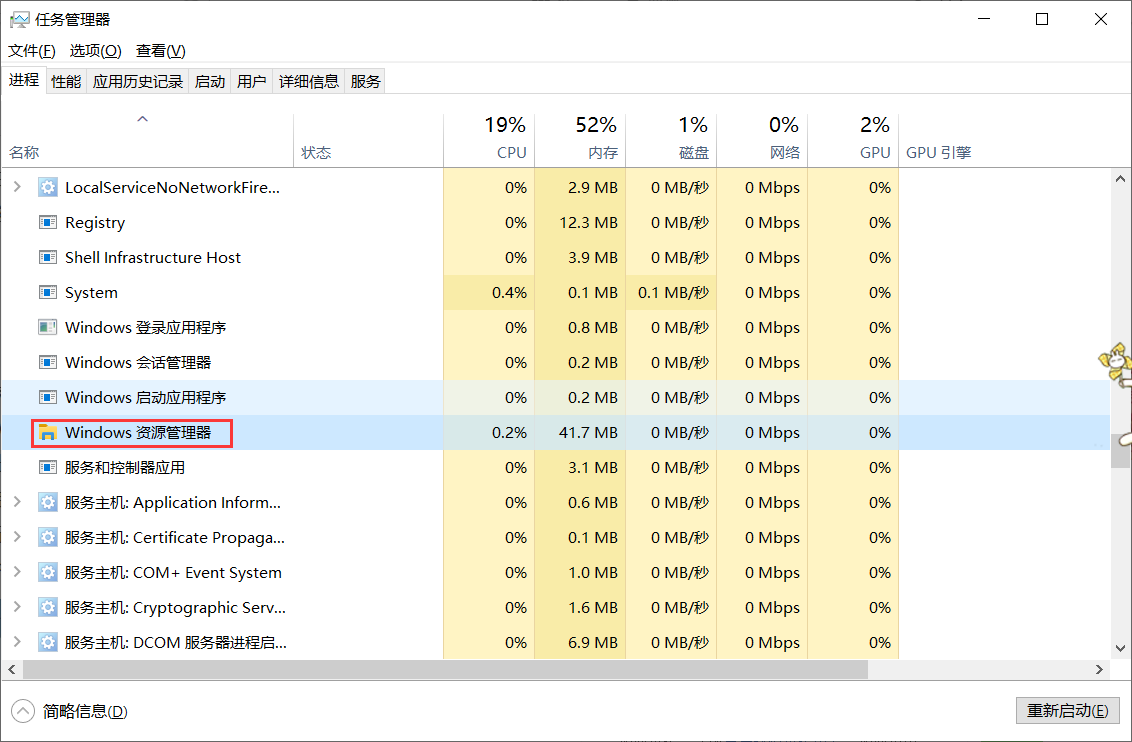Select the Shell Infrastructure Host name
Image resolution: width=1132 pixels, height=742 pixels.
(152, 258)
